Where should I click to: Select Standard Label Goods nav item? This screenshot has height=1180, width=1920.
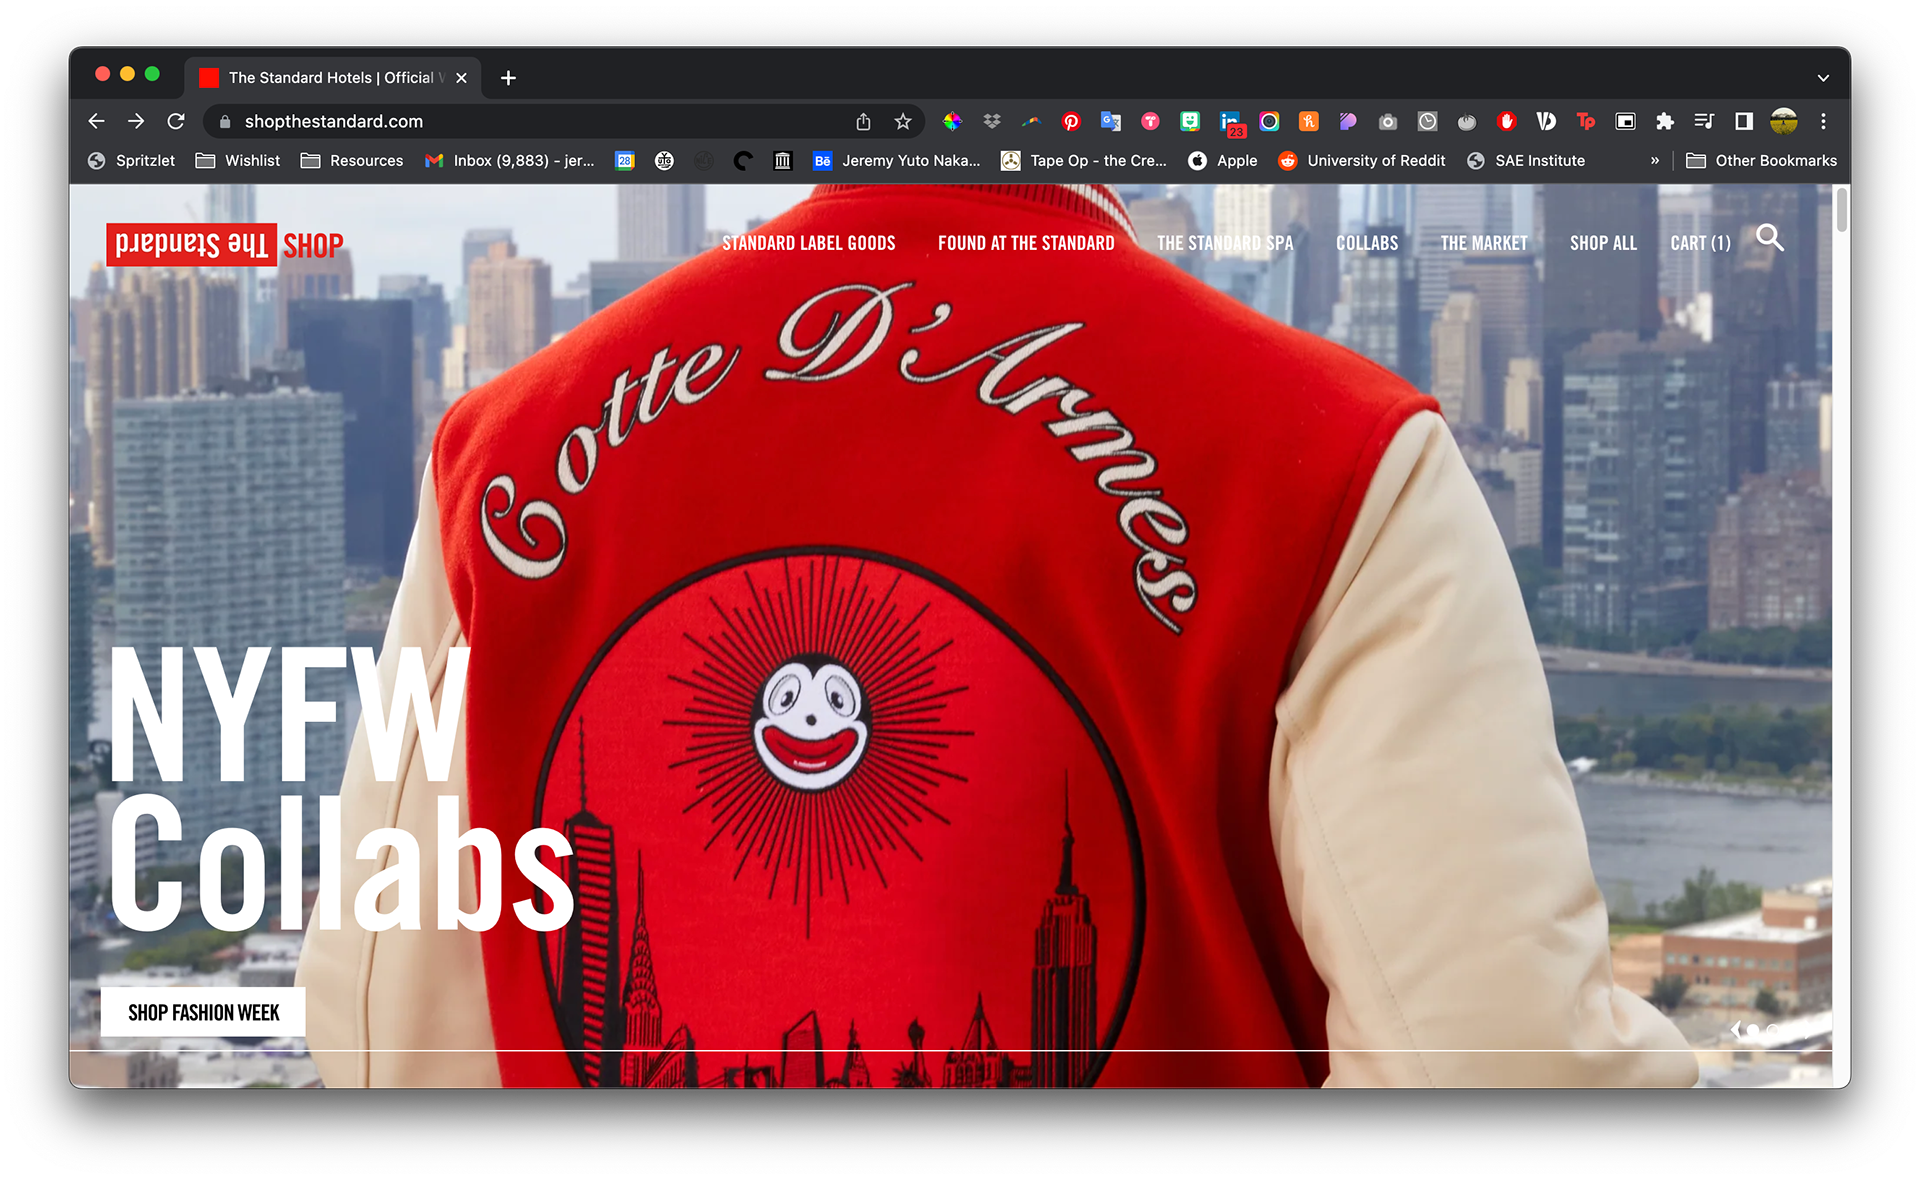808,243
